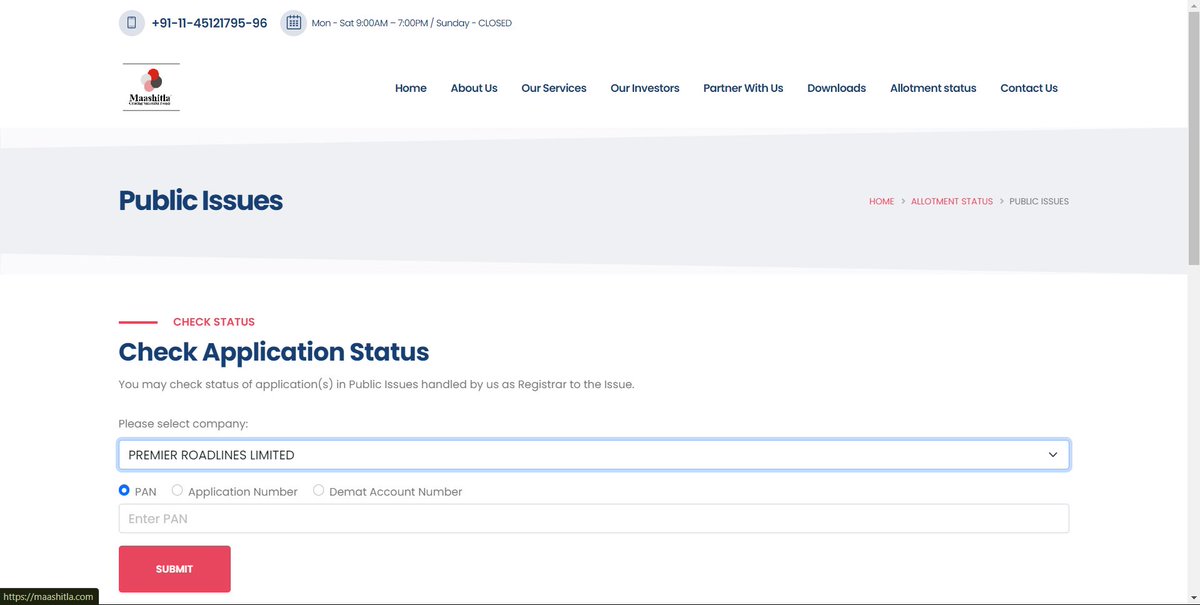Click the business hours text

click(412, 23)
